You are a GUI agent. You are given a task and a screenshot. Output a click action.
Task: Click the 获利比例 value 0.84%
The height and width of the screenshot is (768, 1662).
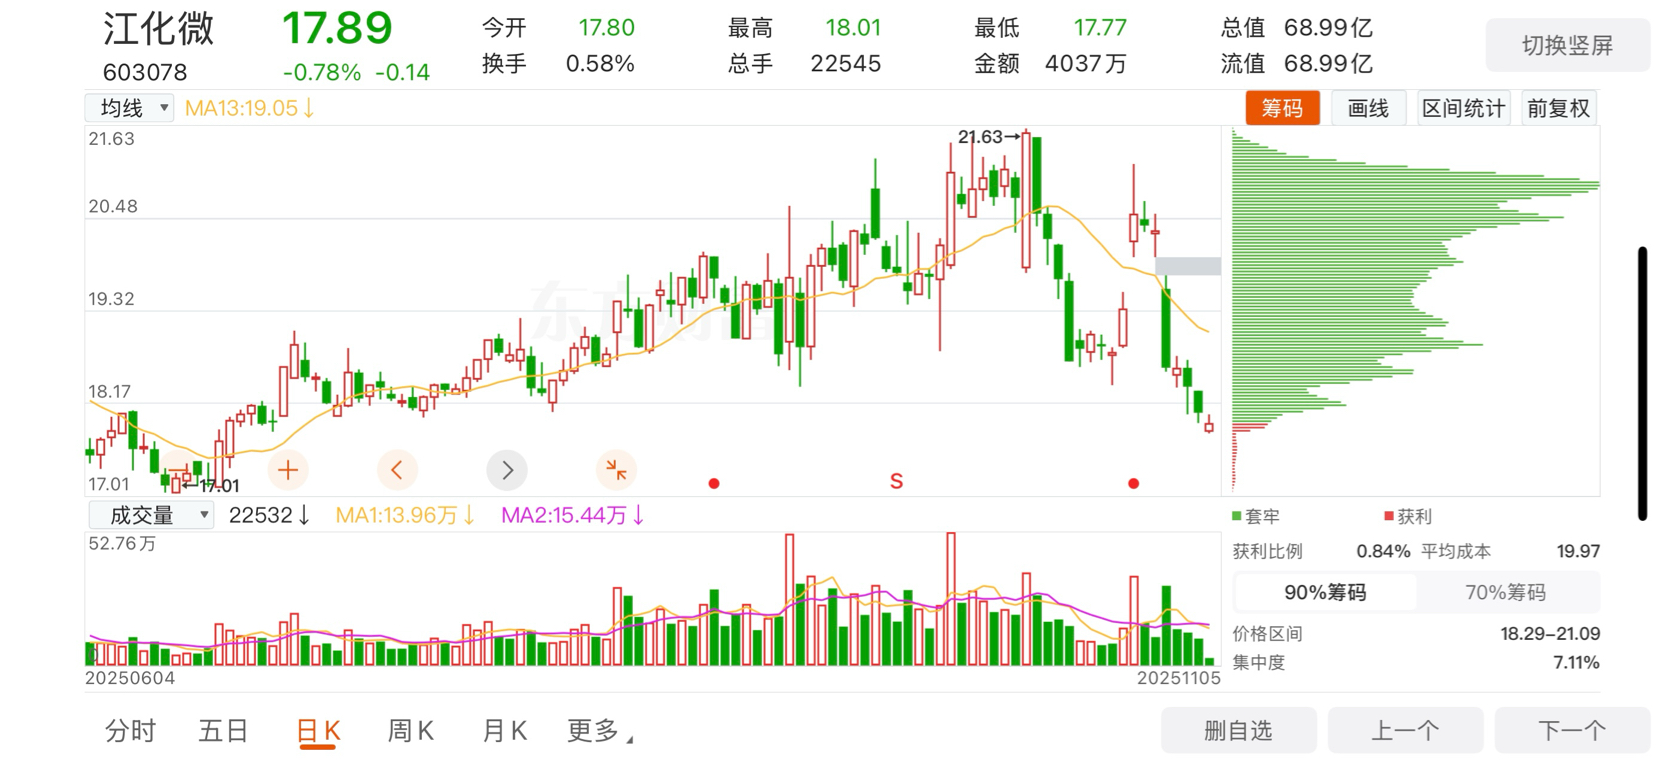pyautogui.click(x=1383, y=551)
